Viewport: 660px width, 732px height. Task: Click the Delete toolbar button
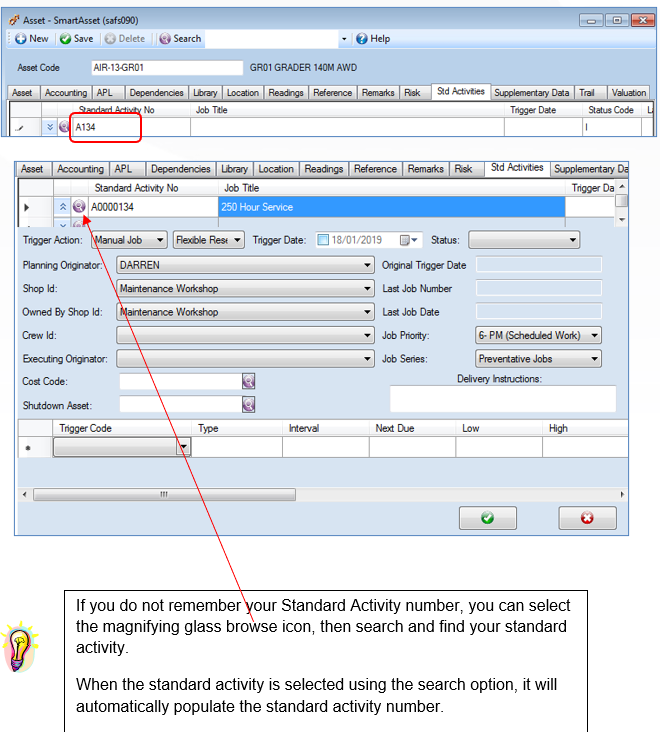tap(125, 39)
